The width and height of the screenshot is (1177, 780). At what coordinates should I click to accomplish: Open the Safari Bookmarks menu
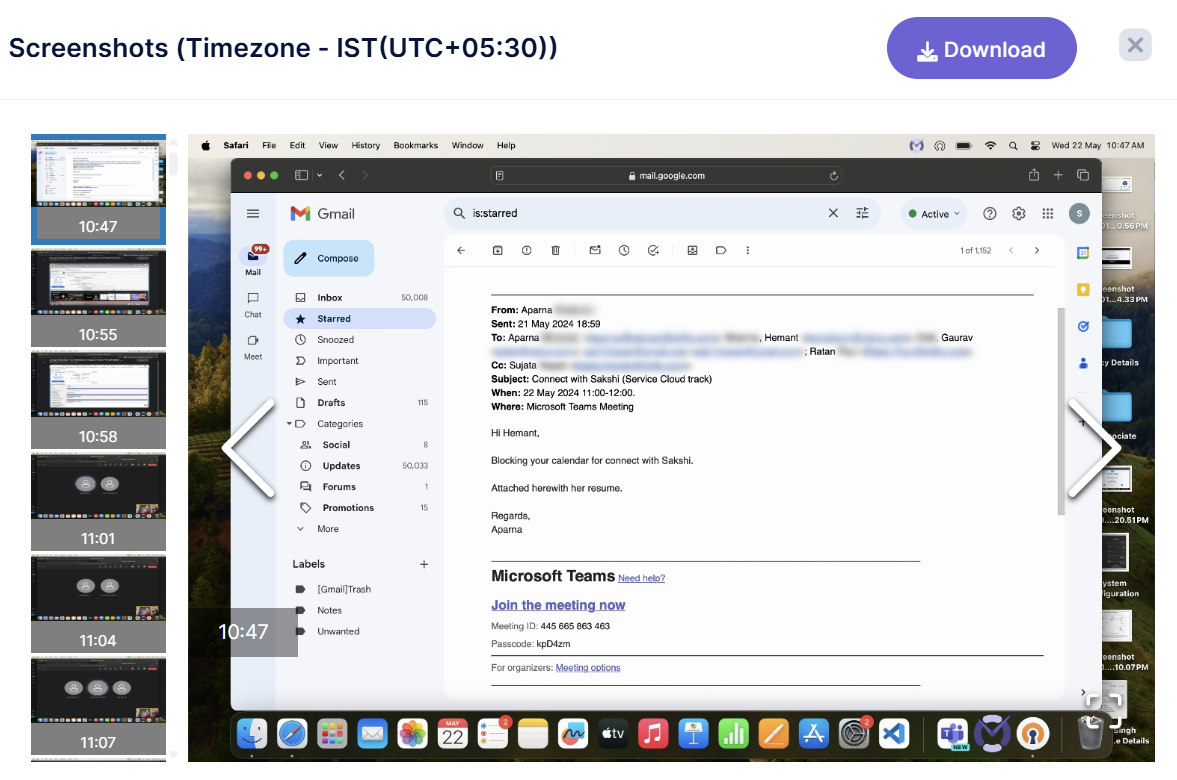(416, 146)
